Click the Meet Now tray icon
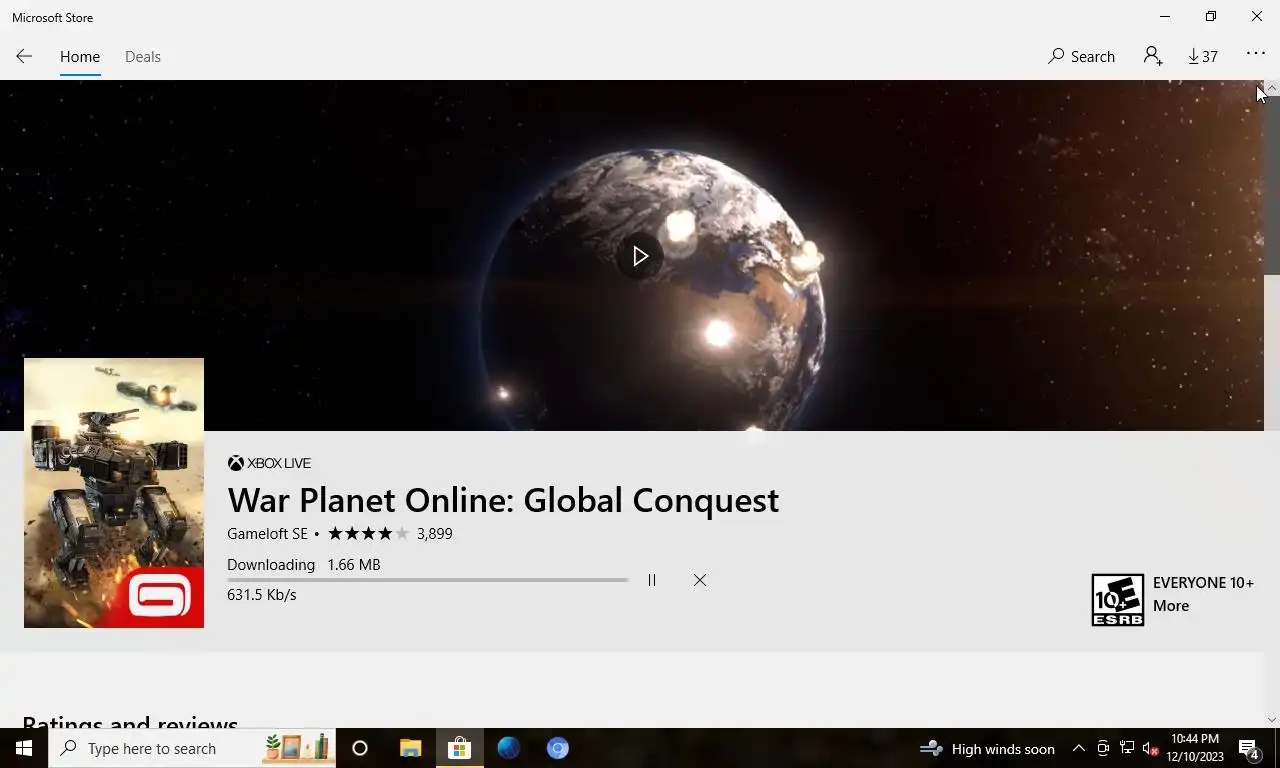 click(1103, 748)
